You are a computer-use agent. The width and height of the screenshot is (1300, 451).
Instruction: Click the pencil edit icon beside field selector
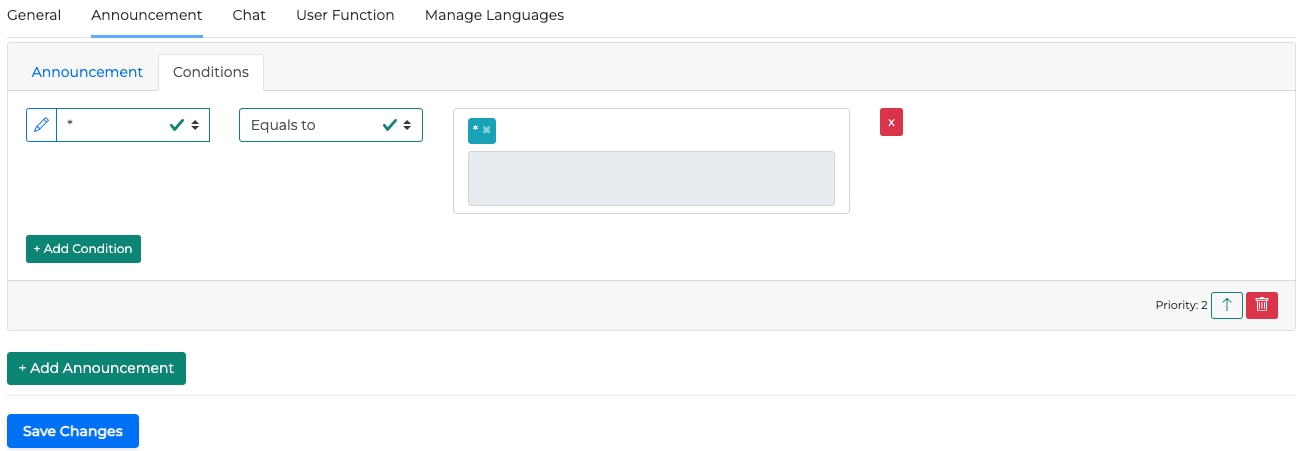pos(41,125)
